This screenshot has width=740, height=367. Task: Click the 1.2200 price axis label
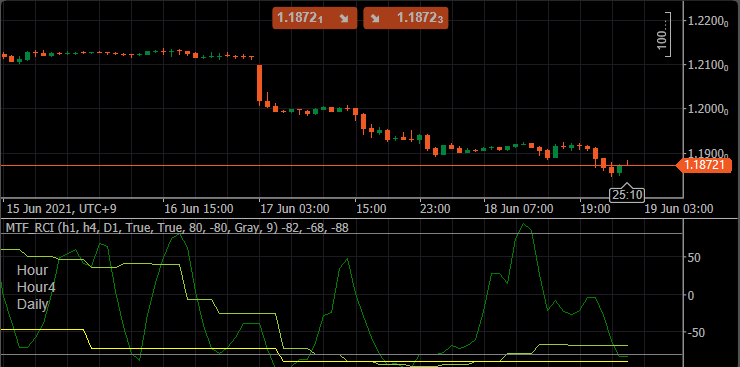point(706,21)
